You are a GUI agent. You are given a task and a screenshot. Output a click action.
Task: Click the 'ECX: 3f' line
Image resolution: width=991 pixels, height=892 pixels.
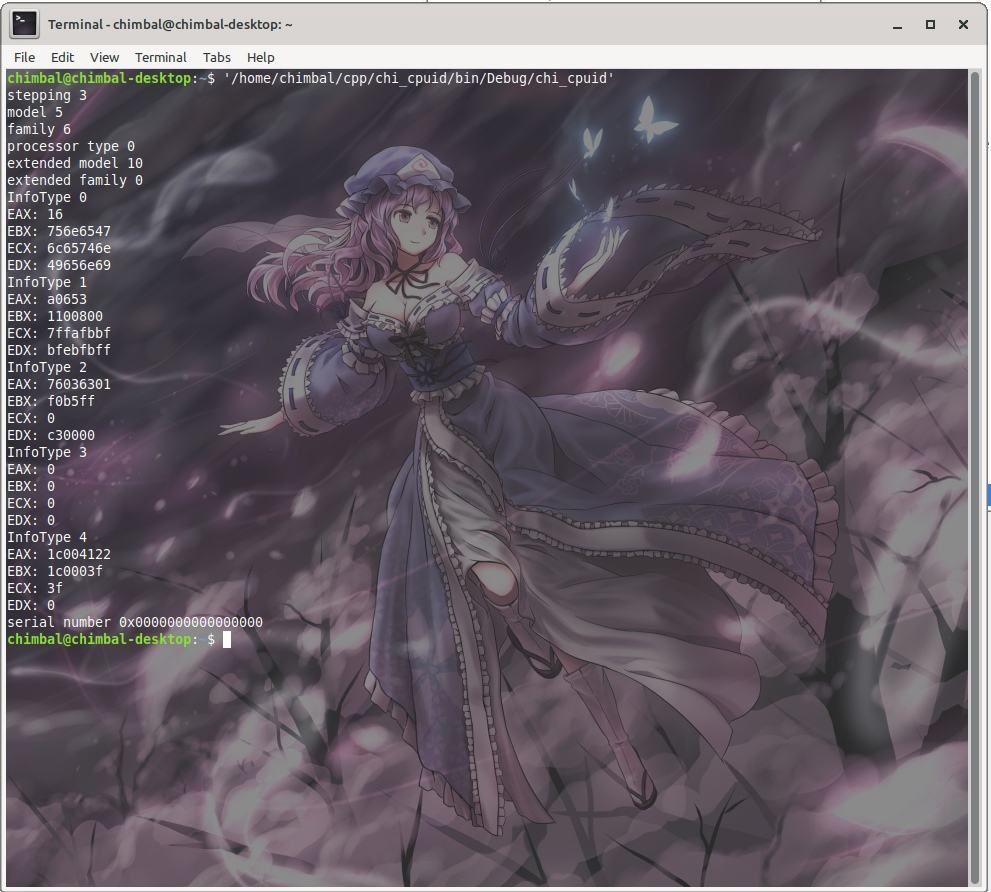pyautogui.click(x=35, y=589)
